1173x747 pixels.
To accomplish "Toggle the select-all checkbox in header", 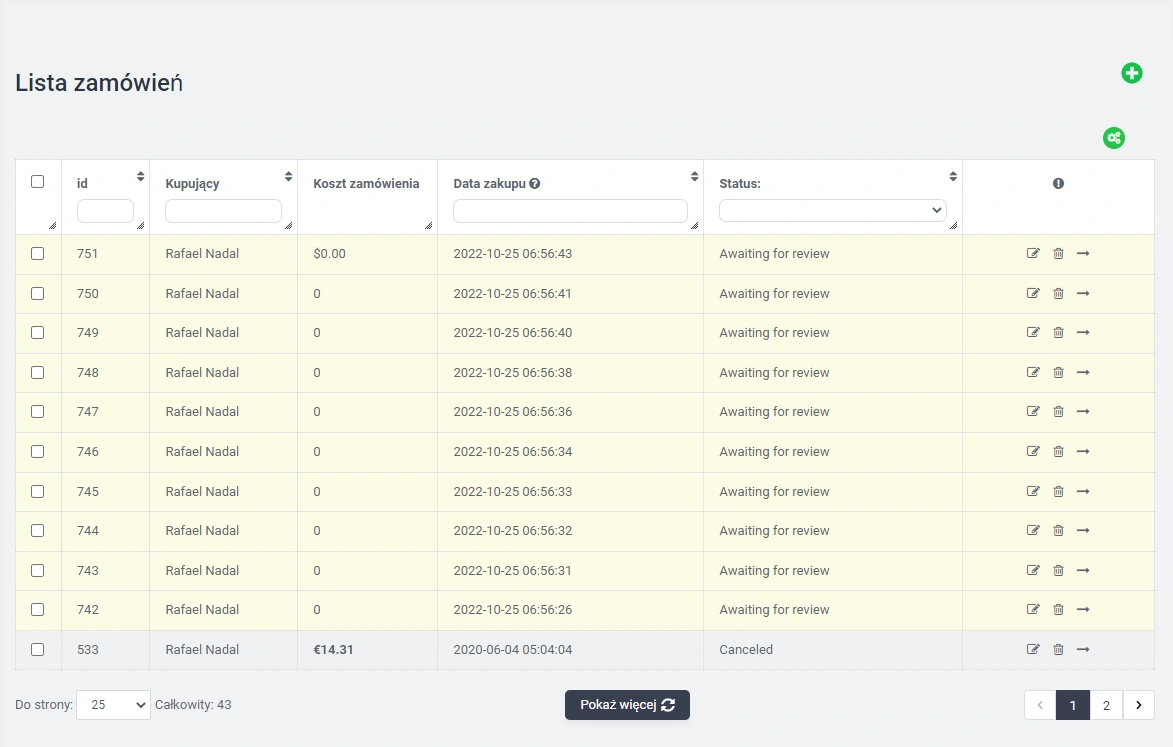I will (x=38, y=182).
